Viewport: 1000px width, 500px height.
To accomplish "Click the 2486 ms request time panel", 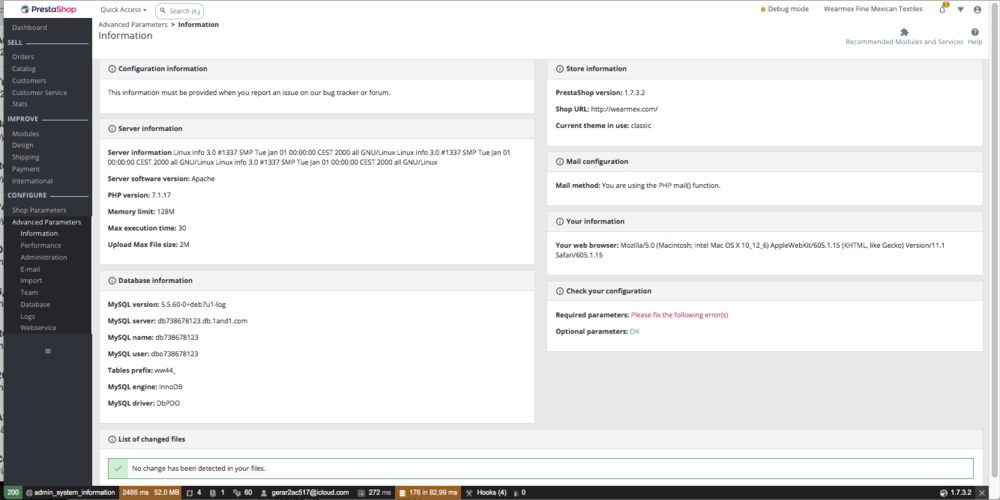I will pyautogui.click(x=134, y=492).
